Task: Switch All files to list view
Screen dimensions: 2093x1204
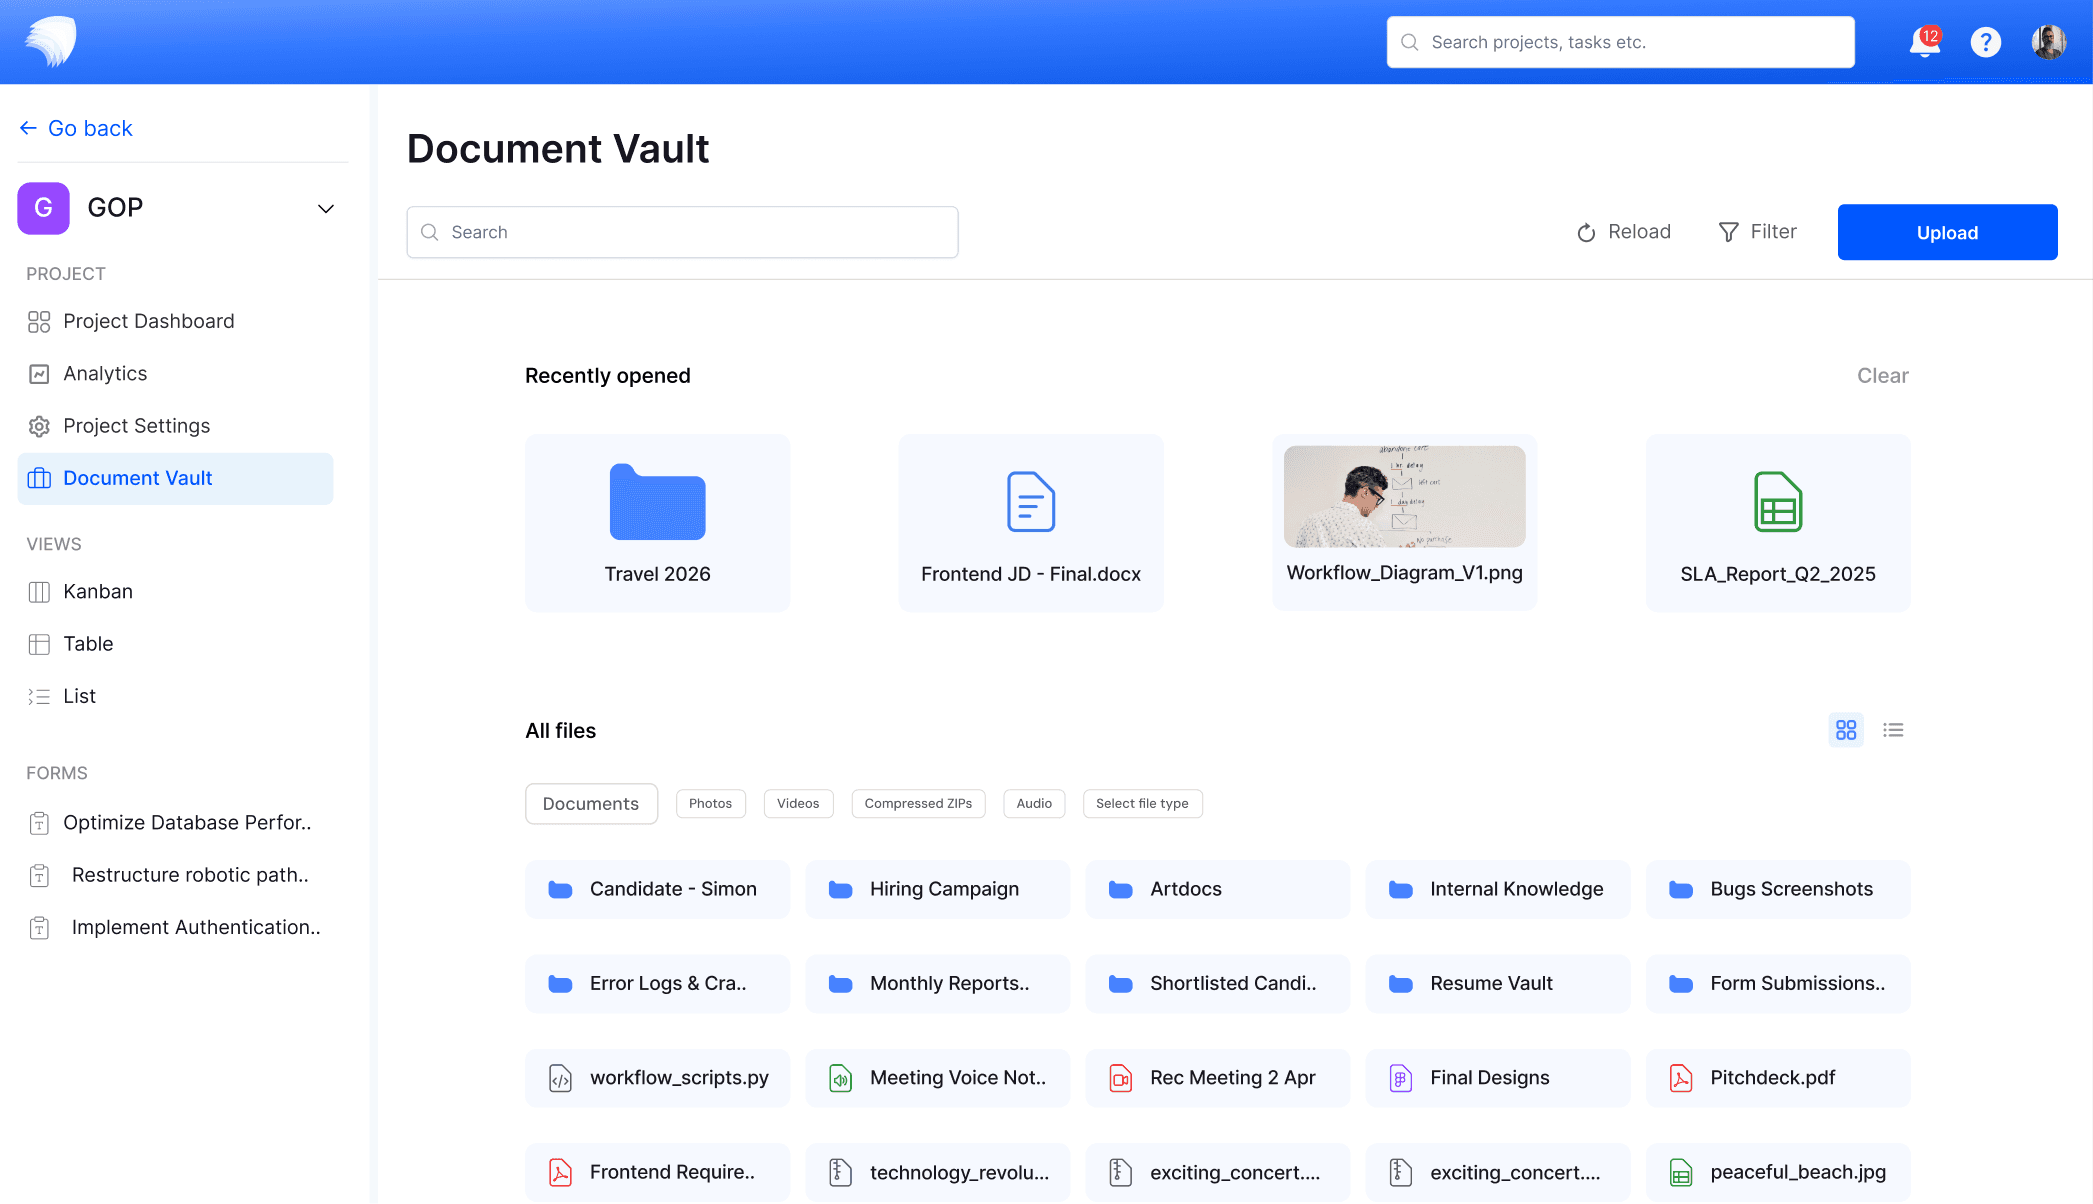Action: tap(1892, 730)
